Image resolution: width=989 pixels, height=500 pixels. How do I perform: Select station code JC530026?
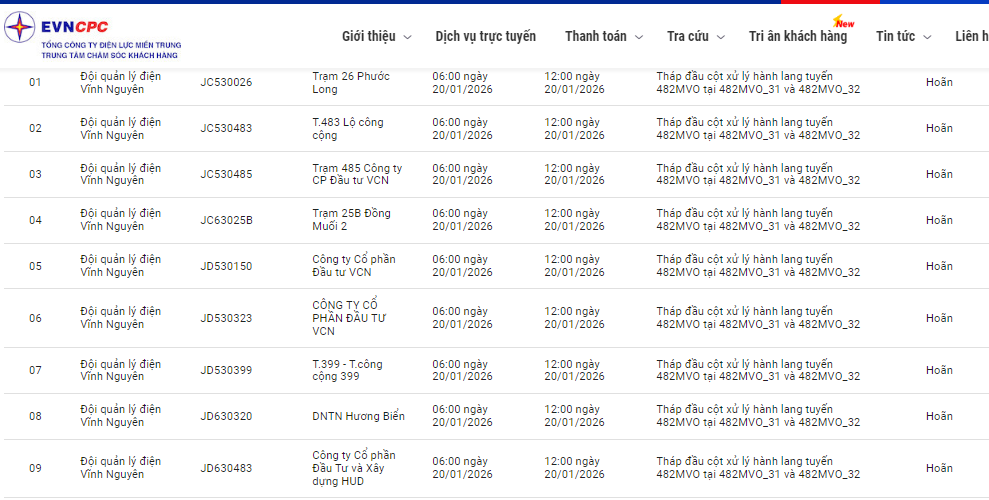226,82
